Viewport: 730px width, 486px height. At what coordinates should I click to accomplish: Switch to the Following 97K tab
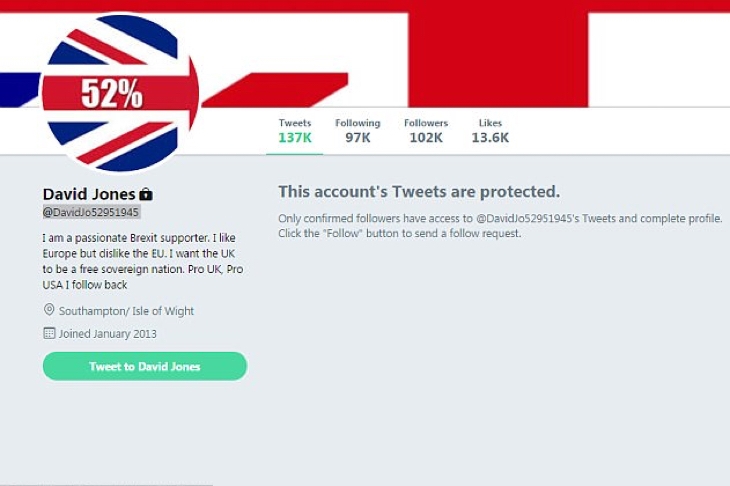pos(358,131)
